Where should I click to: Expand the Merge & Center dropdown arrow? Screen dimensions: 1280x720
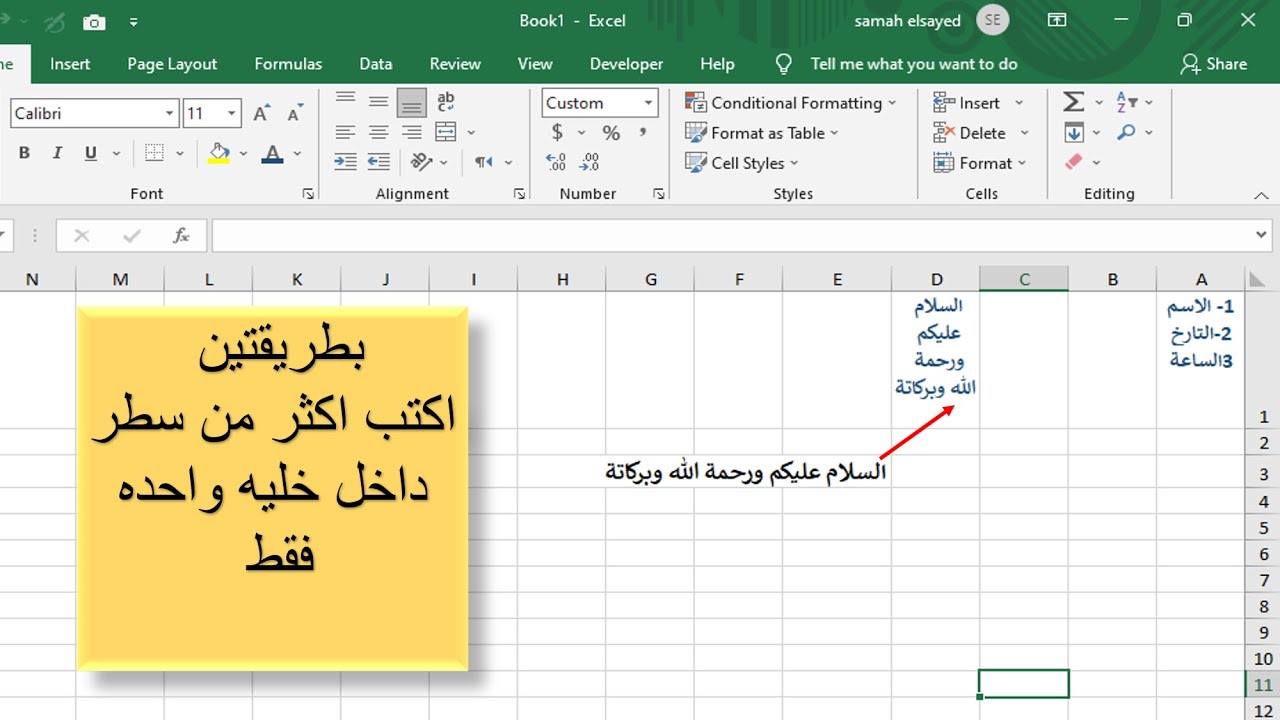tap(471, 133)
